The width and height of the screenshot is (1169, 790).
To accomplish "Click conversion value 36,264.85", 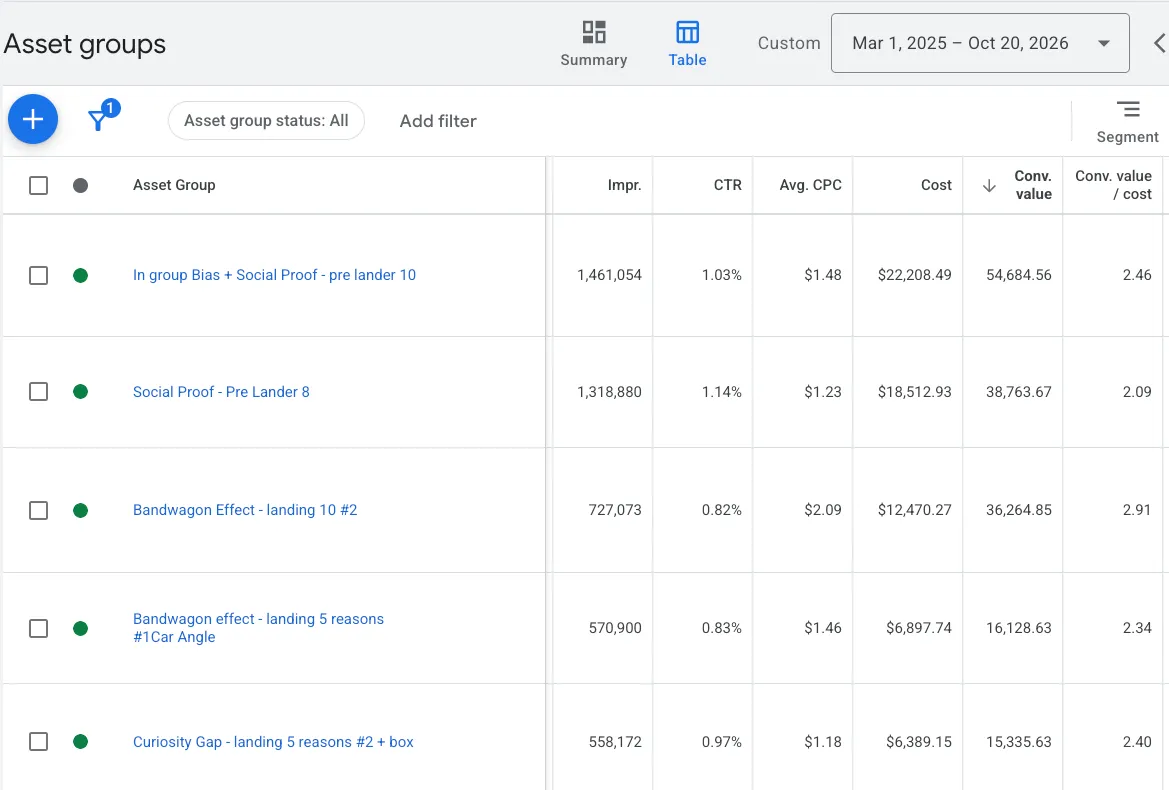I will (1018, 510).
